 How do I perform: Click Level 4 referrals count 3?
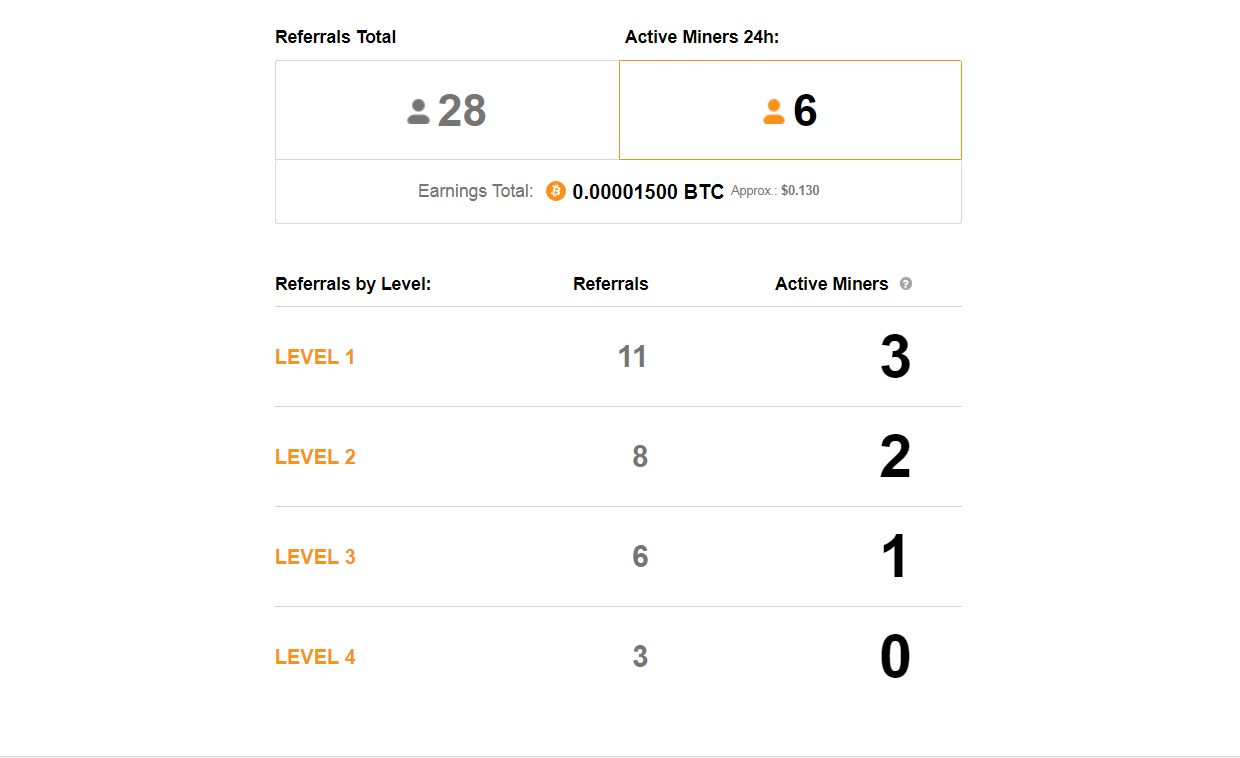pyautogui.click(x=640, y=657)
